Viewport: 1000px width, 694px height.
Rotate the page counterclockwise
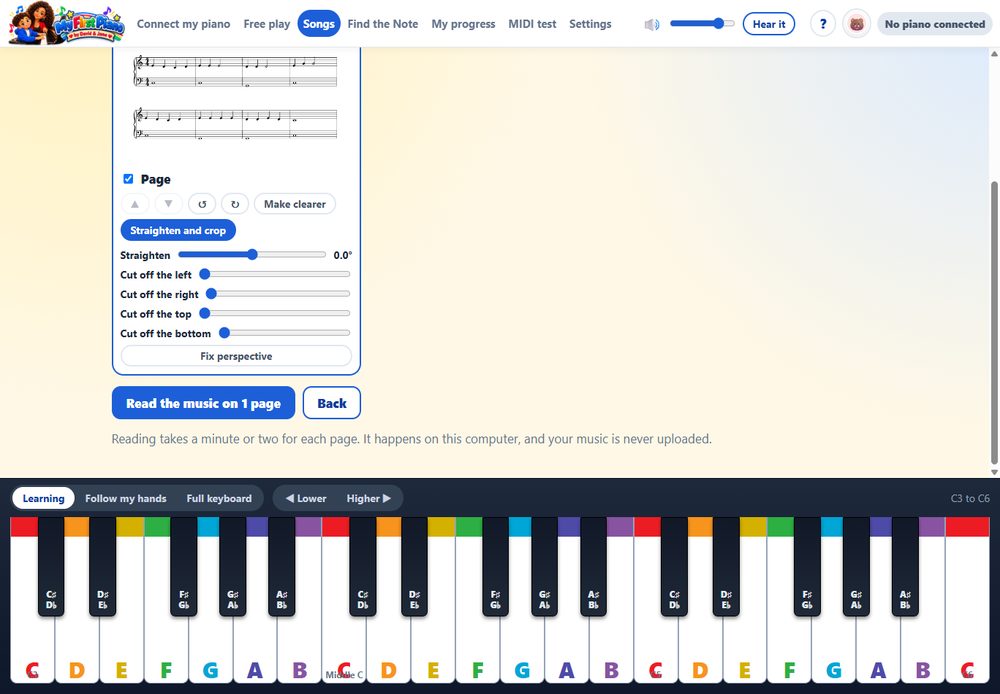[x=202, y=204]
